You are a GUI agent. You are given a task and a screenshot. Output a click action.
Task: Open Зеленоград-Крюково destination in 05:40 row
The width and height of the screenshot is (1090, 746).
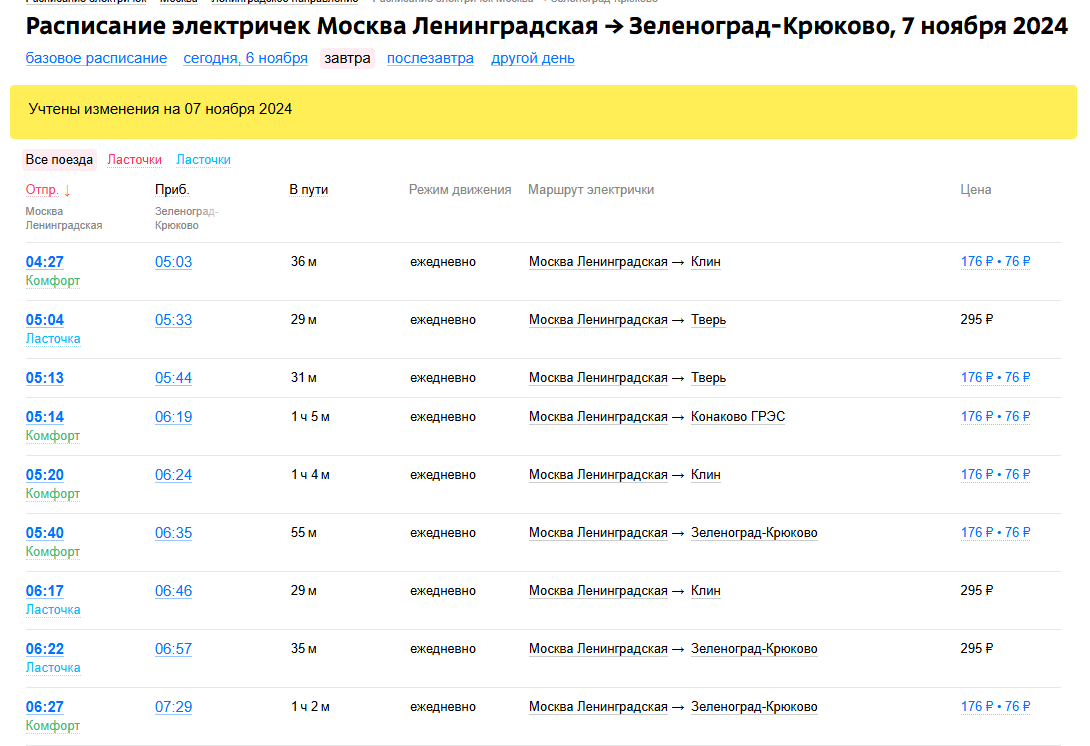[753, 533]
